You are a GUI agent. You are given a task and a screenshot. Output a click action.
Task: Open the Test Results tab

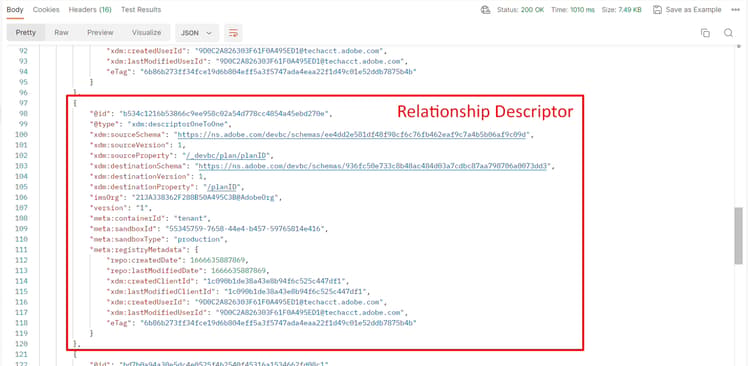[141, 10]
